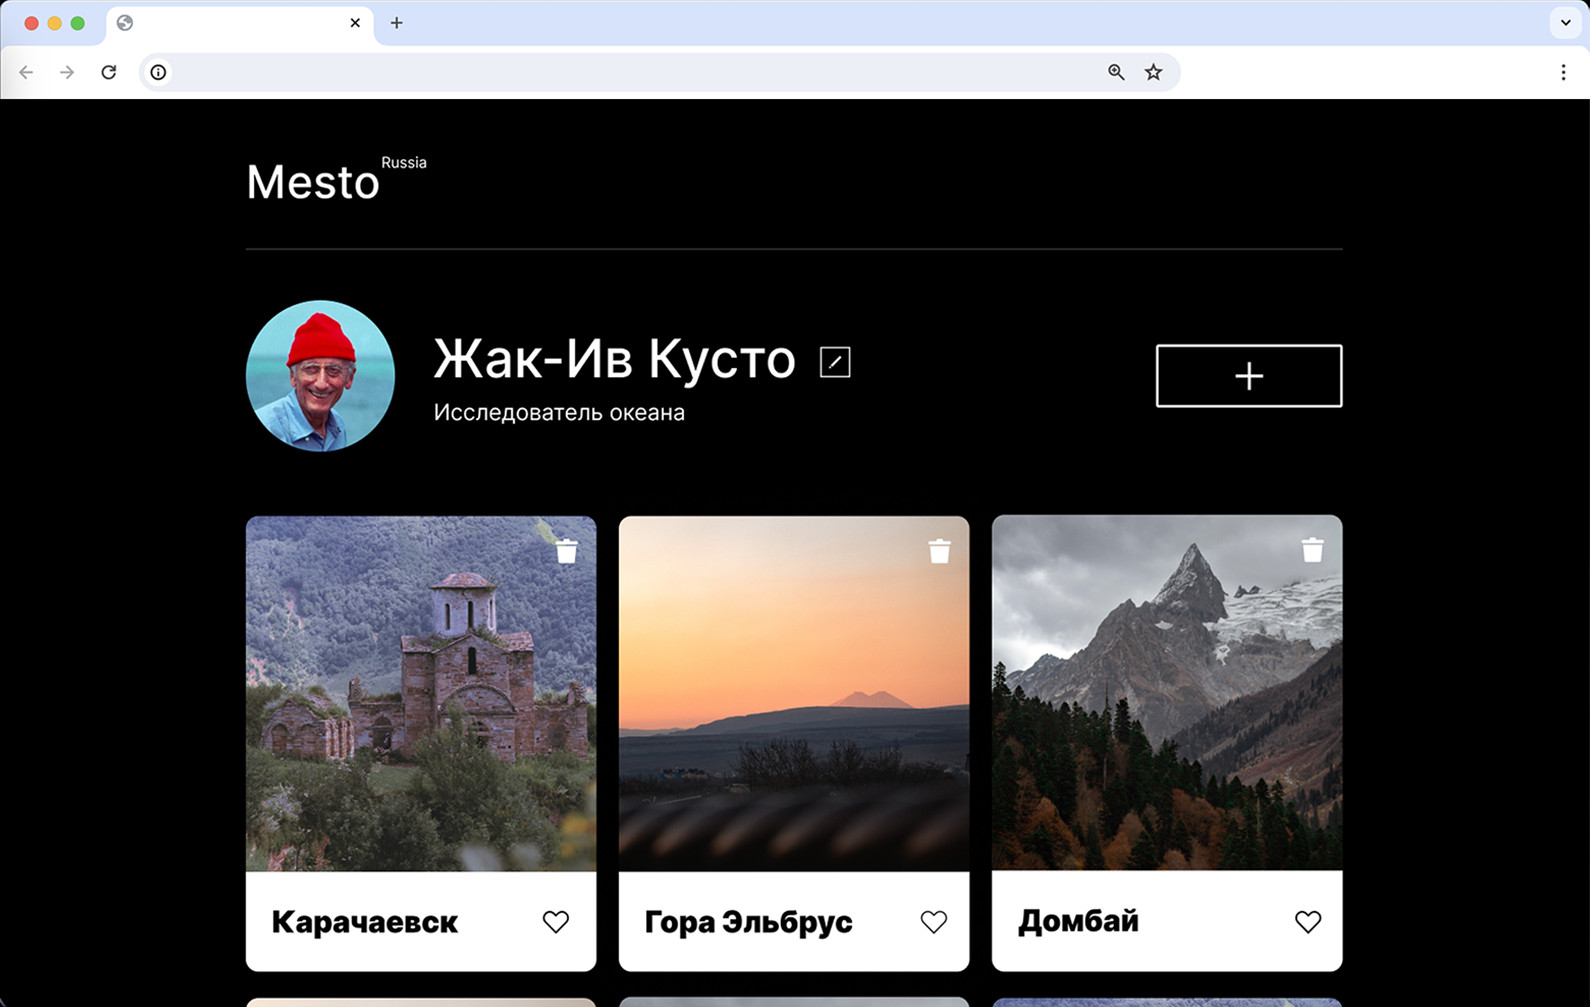View site information icon in address bar
Image resolution: width=1590 pixels, height=1007 pixels.
click(x=158, y=72)
